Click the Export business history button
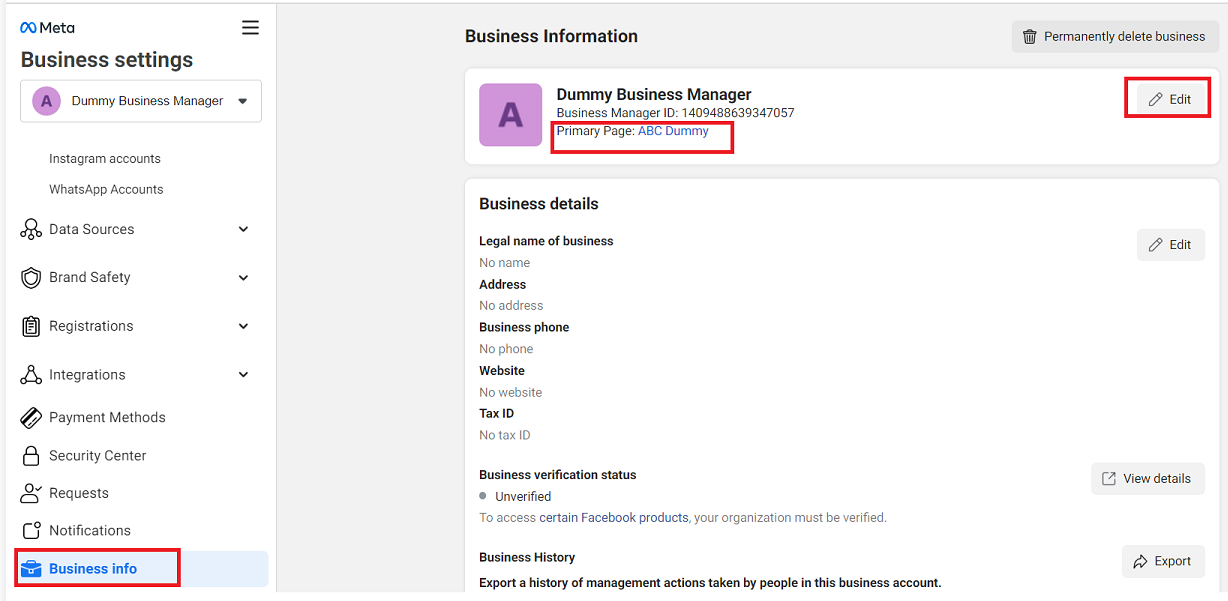 click(1163, 562)
